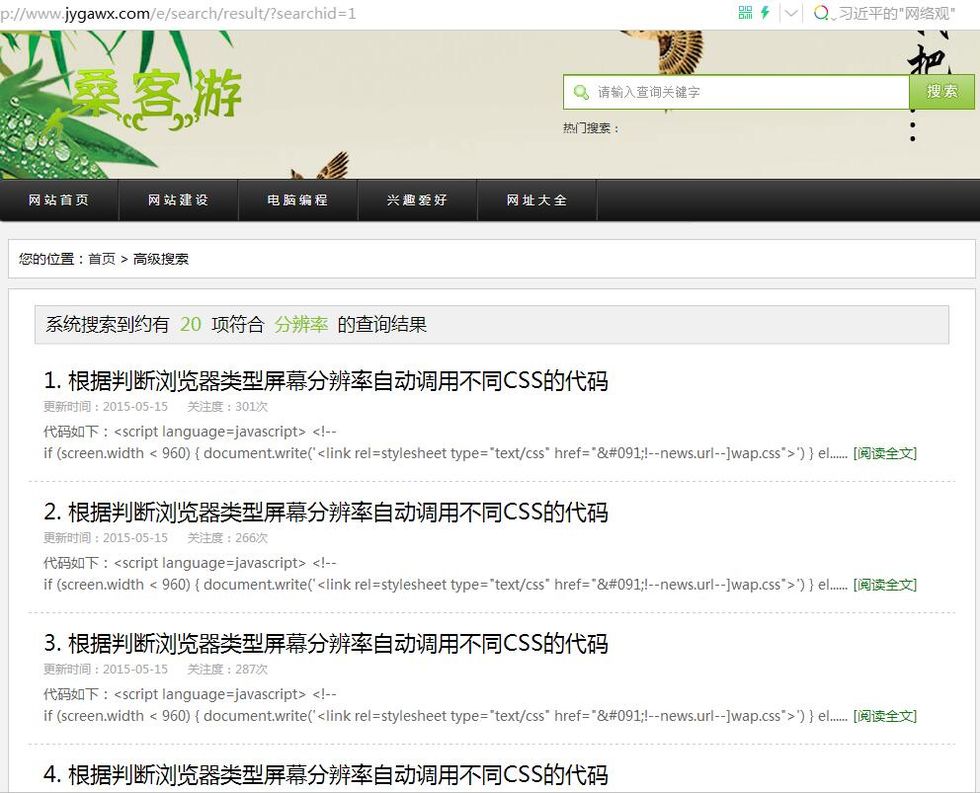Click the 更新时间 date in result 3
This screenshot has width=980, height=793.
[x=106, y=669]
